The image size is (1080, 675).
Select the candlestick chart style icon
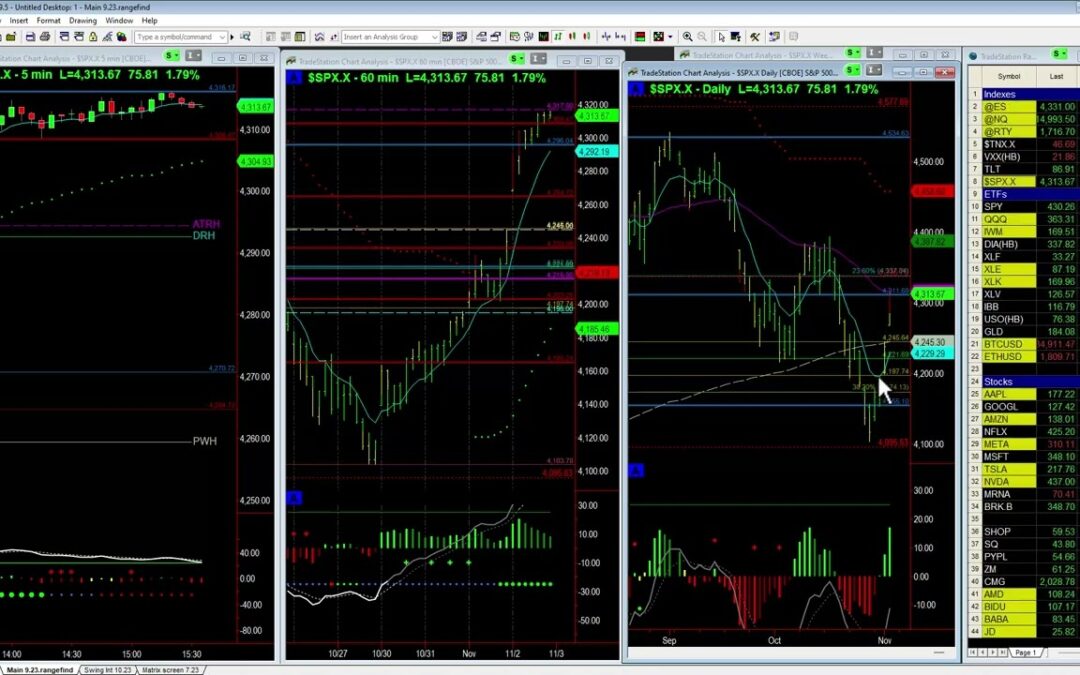click(x=572, y=37)
